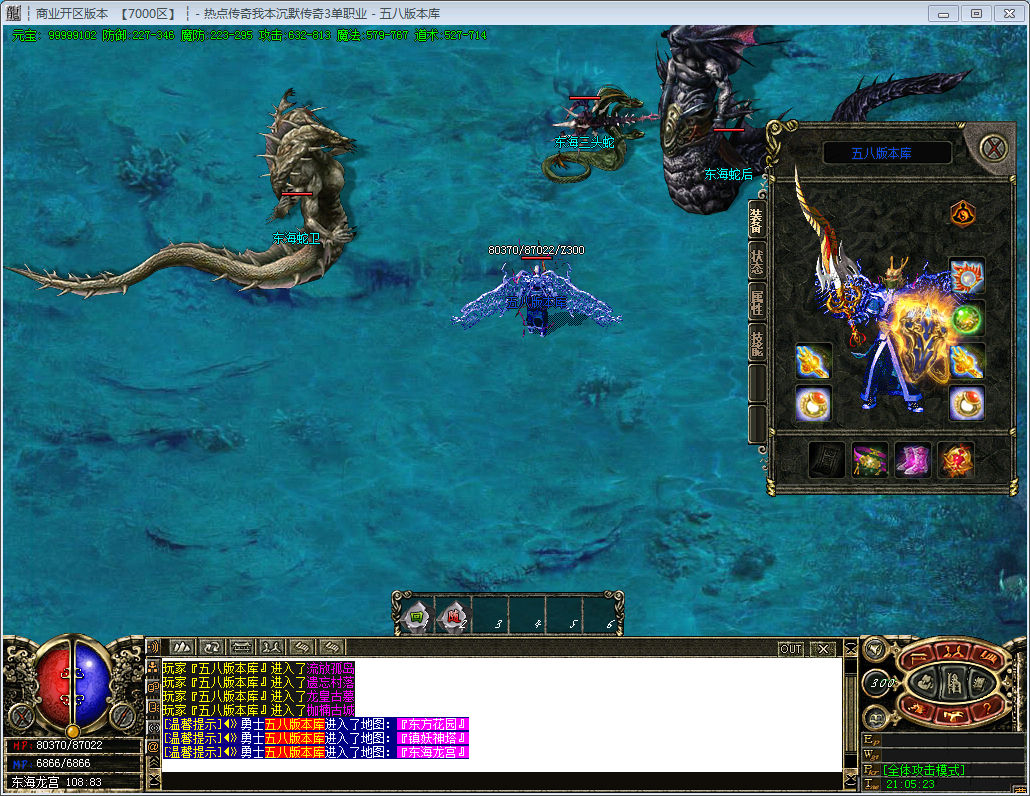The image size is (1030, 796).
Task: Click the left X orb below HP globe
Action: pyautogui.click(x=21, y=716)
